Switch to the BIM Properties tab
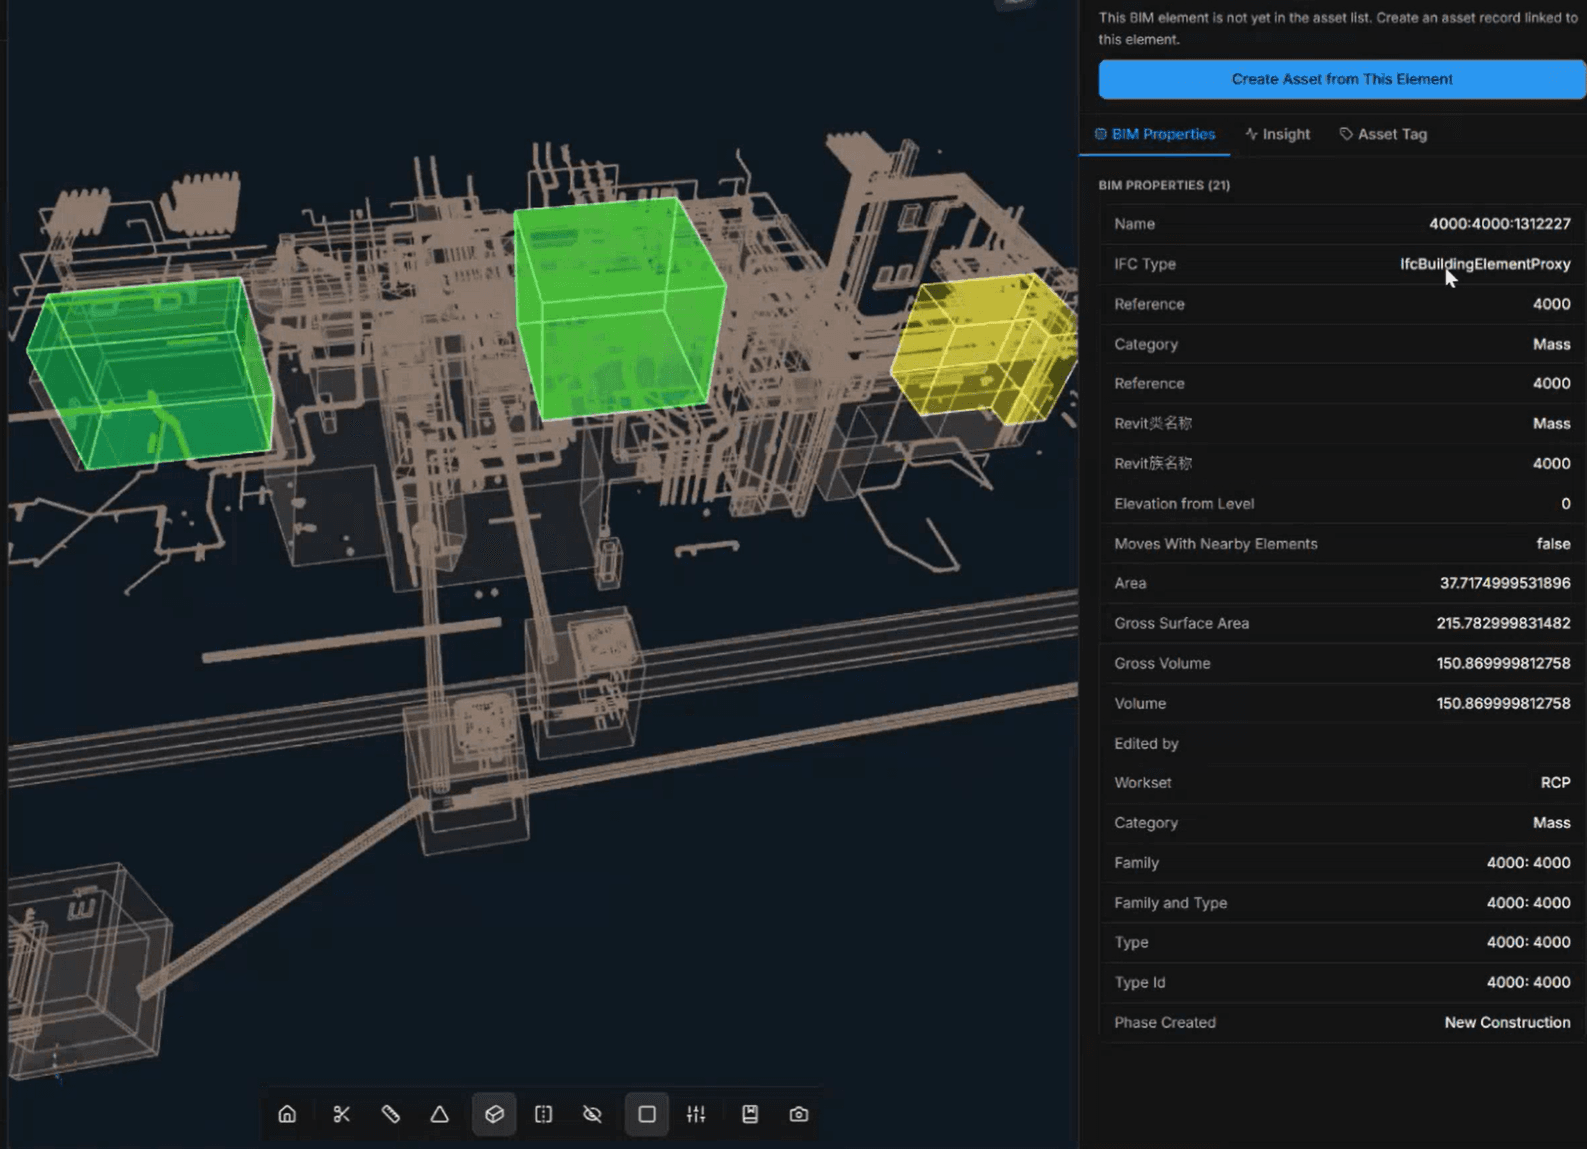The height and width of the screenshot is (1149, 1587). click(1155, 134)
